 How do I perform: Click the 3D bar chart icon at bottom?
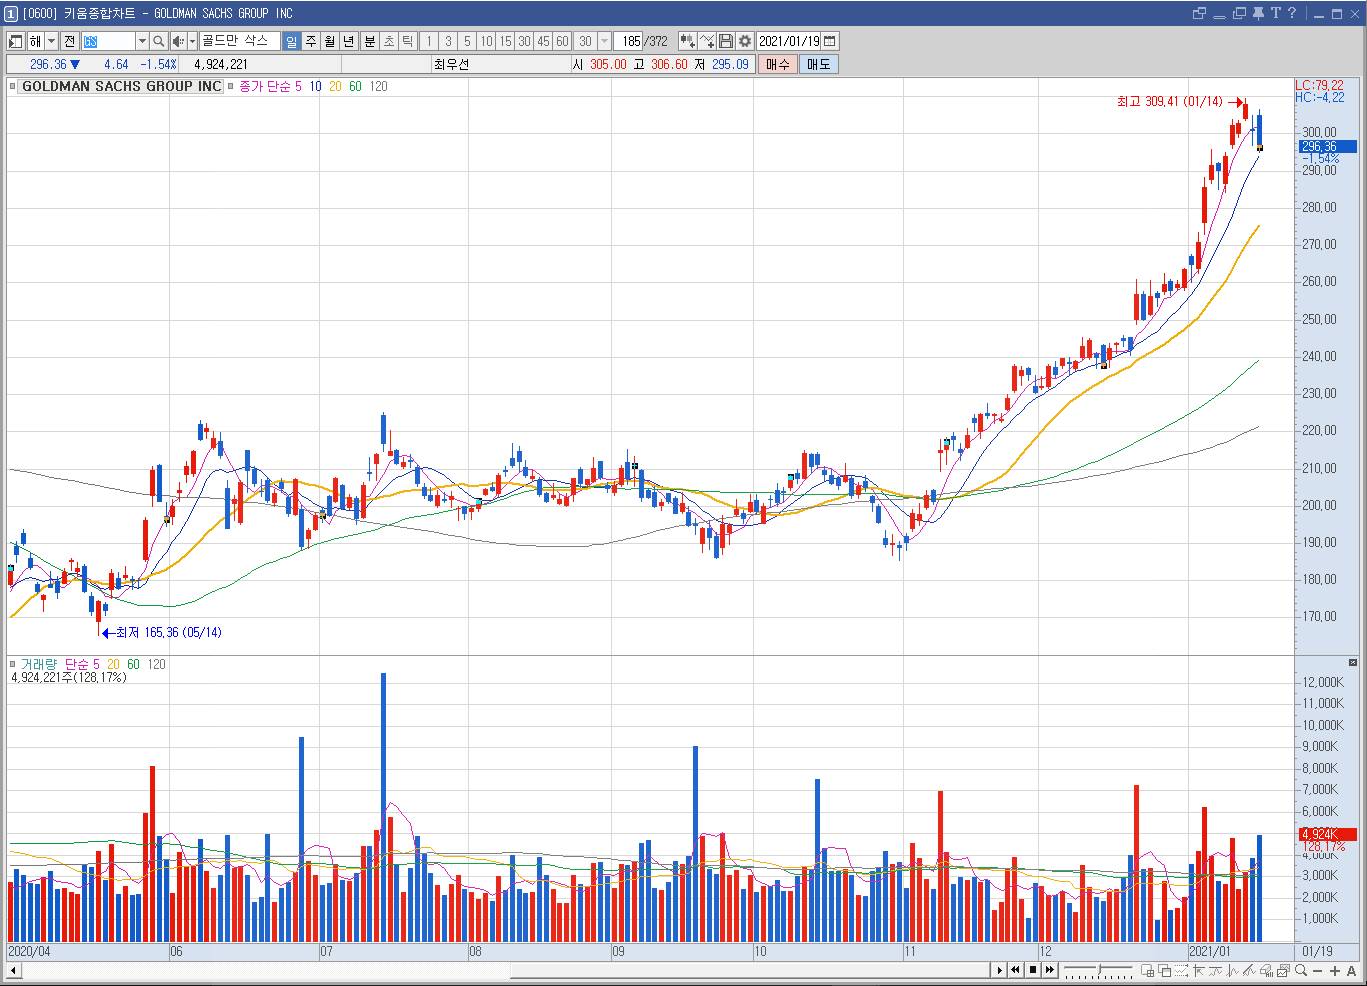1266,971
